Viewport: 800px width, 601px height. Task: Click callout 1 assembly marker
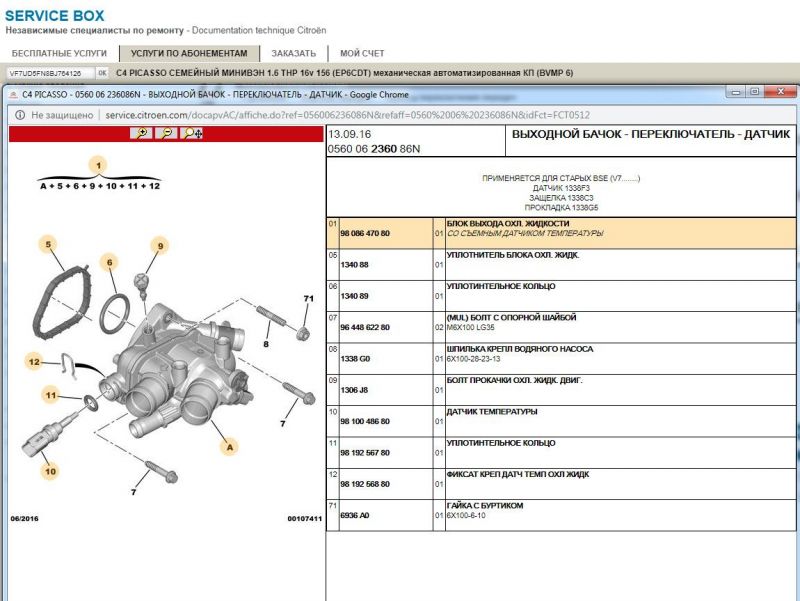coord(98,164)
